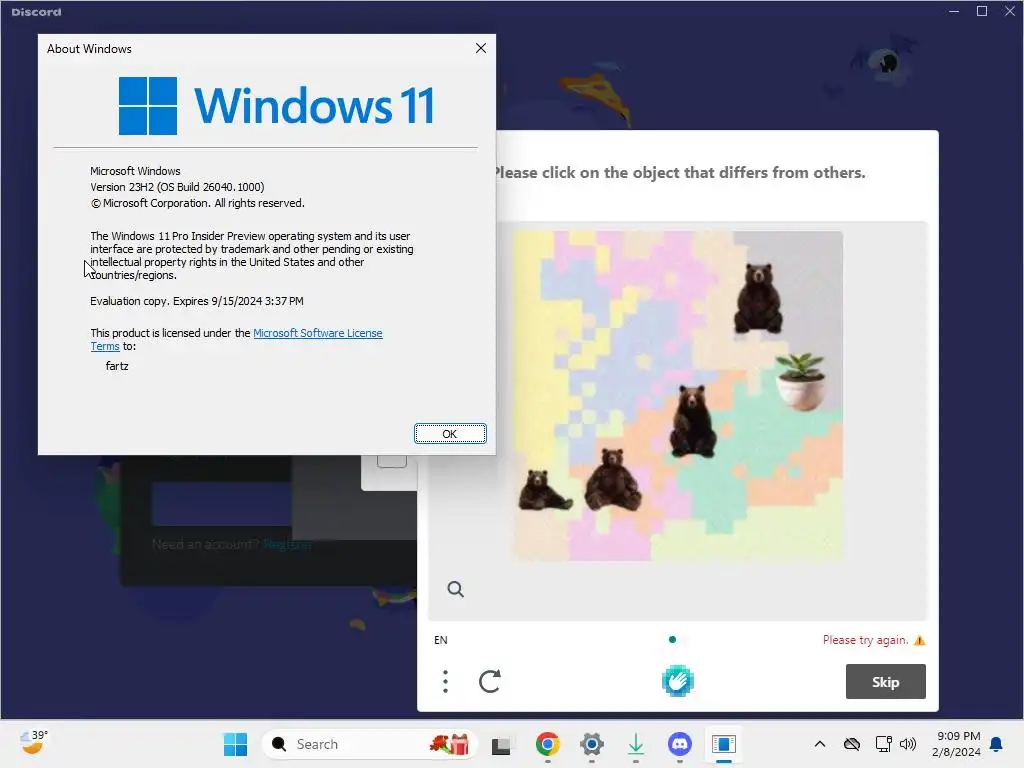Viewport: 1024px width, 768px height.
Task: Click the lying bear at bottom left
Action: [543, 490]
